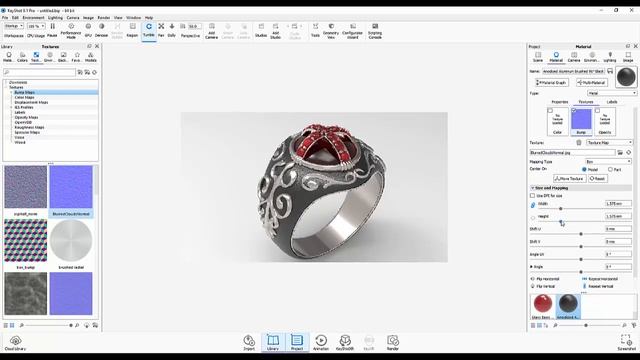The height and width of the screenshot is (360, 640).
Task: Open the Render menu
Action: [x=104, y=18]
